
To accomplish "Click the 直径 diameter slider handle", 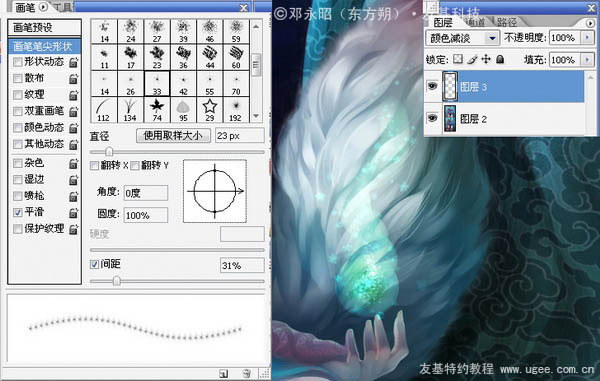I will [109, 152].
